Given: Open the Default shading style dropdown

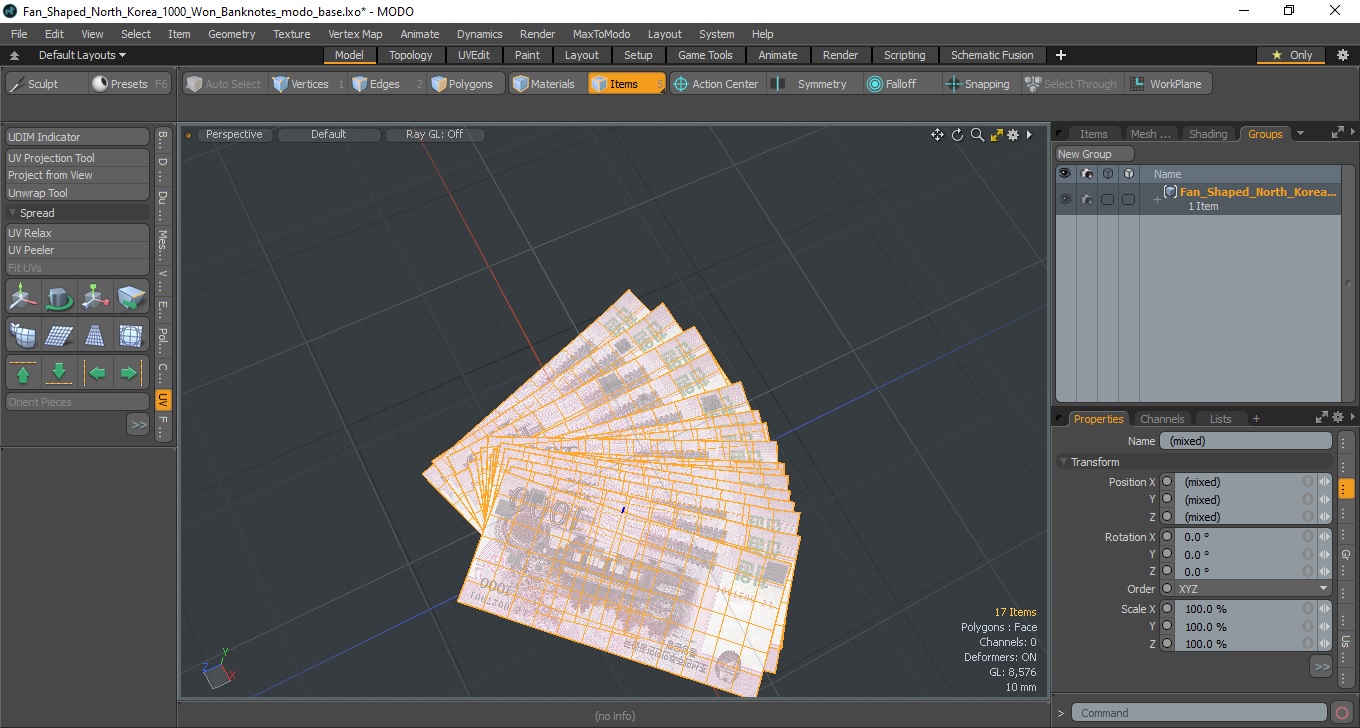Looking at the screenshot, I should 328,134.
